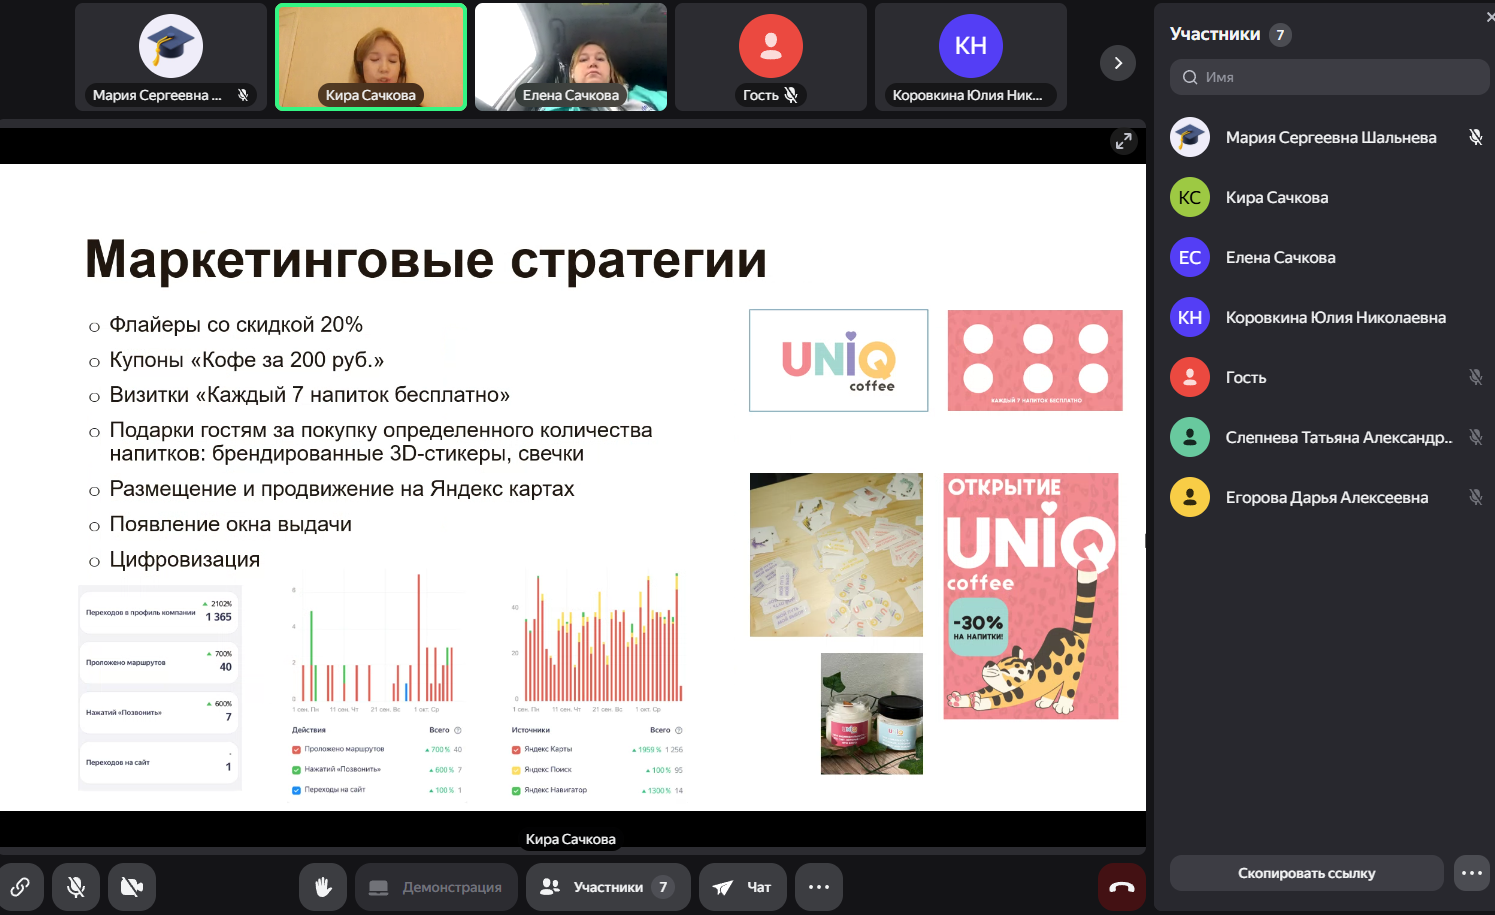Hang up with the red phone button
1495x915 pixels.
click(x=1121, y=887)
